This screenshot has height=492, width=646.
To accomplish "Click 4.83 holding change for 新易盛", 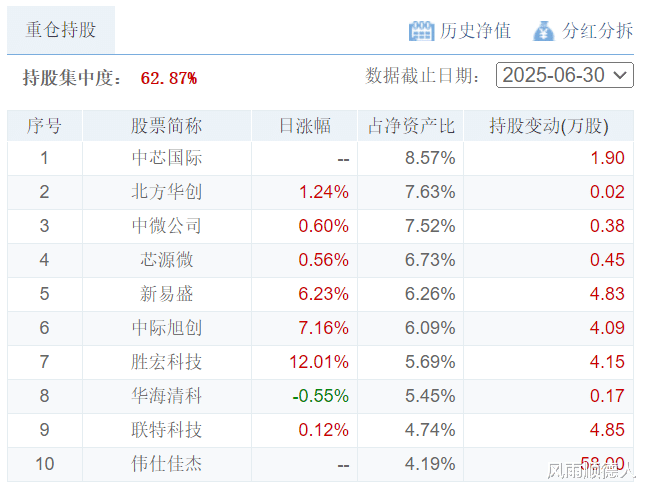I will (x=607, y=294).
